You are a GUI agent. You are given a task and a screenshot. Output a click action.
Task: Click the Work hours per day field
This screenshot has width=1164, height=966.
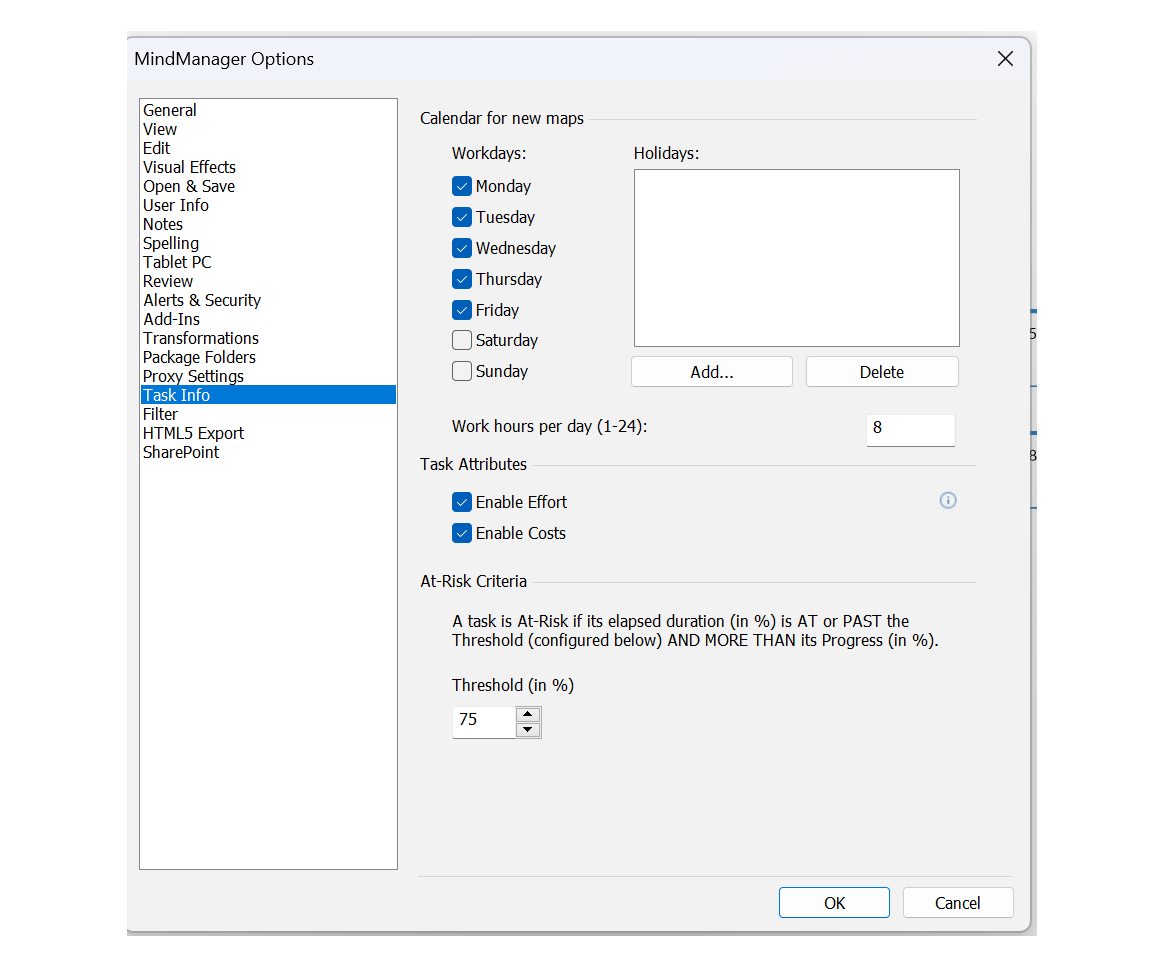909,428
